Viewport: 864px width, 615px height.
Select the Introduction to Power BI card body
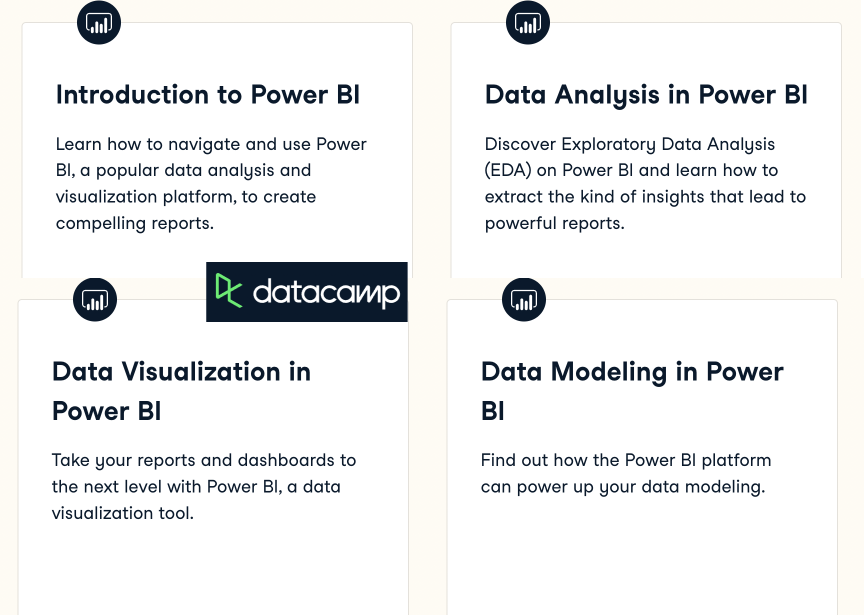point(217,150)
